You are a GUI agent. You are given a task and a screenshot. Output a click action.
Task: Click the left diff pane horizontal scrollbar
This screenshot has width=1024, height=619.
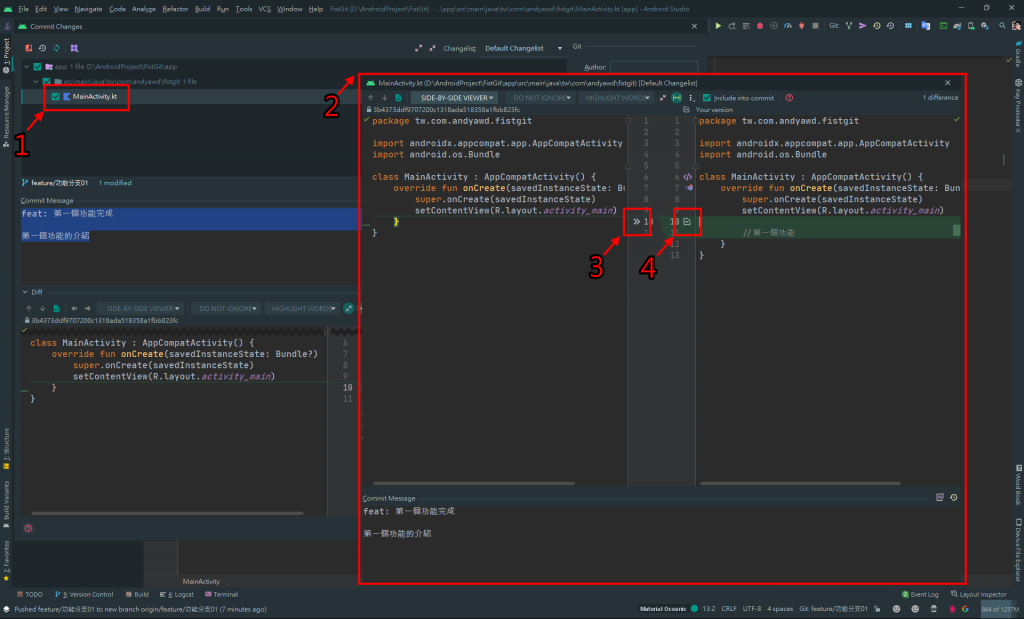474,483
